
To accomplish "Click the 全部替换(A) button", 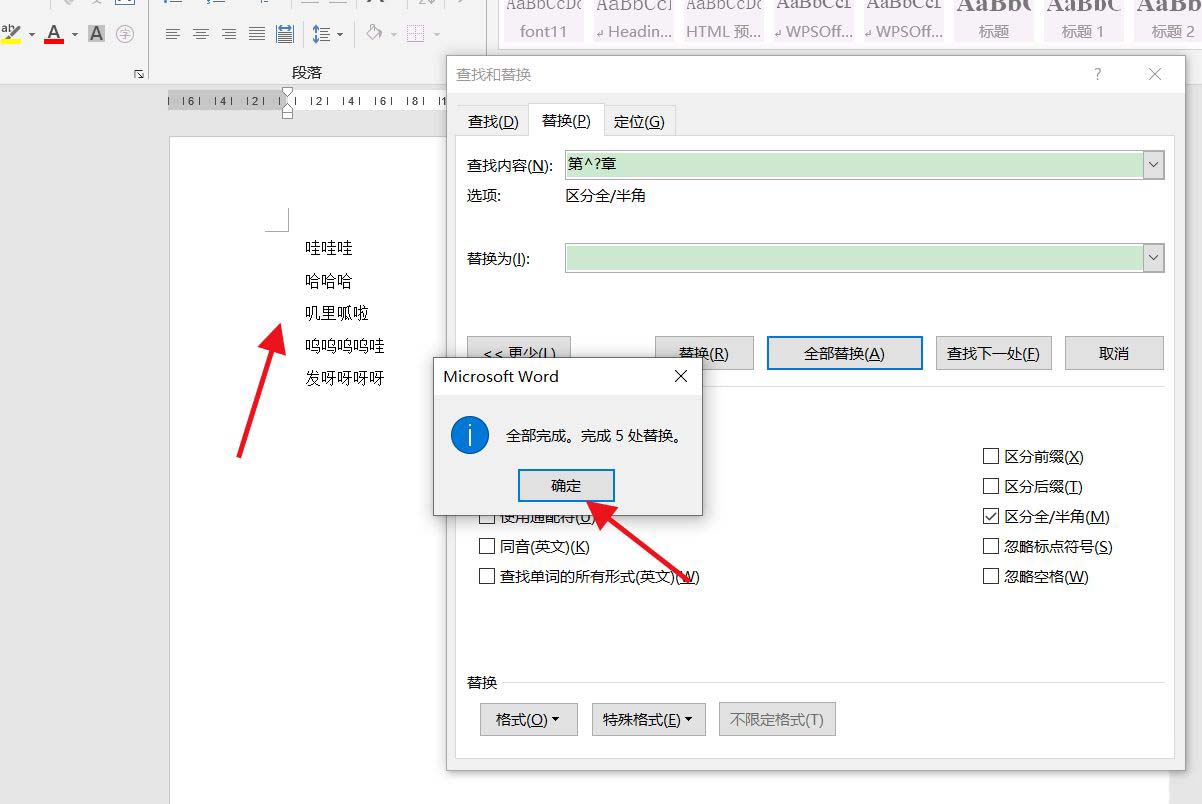I will click(844, 353).
